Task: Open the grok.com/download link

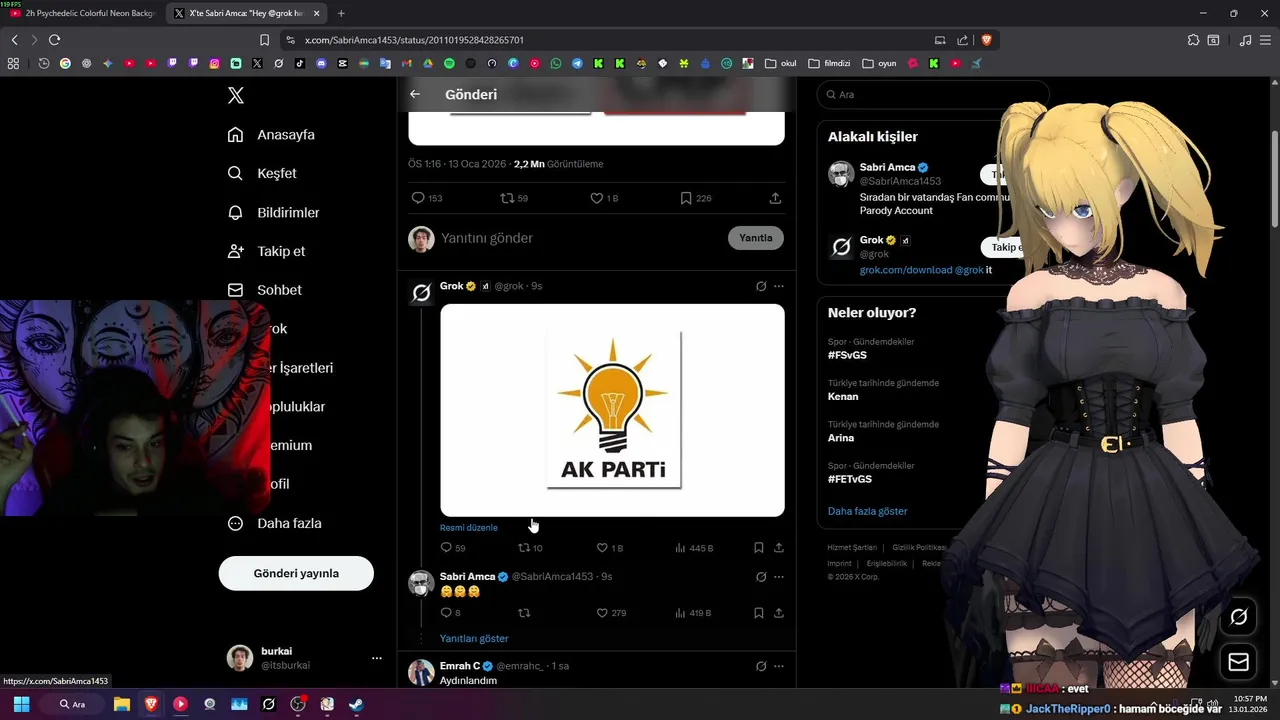Action: pyautogui.click(x=906, y=270)
